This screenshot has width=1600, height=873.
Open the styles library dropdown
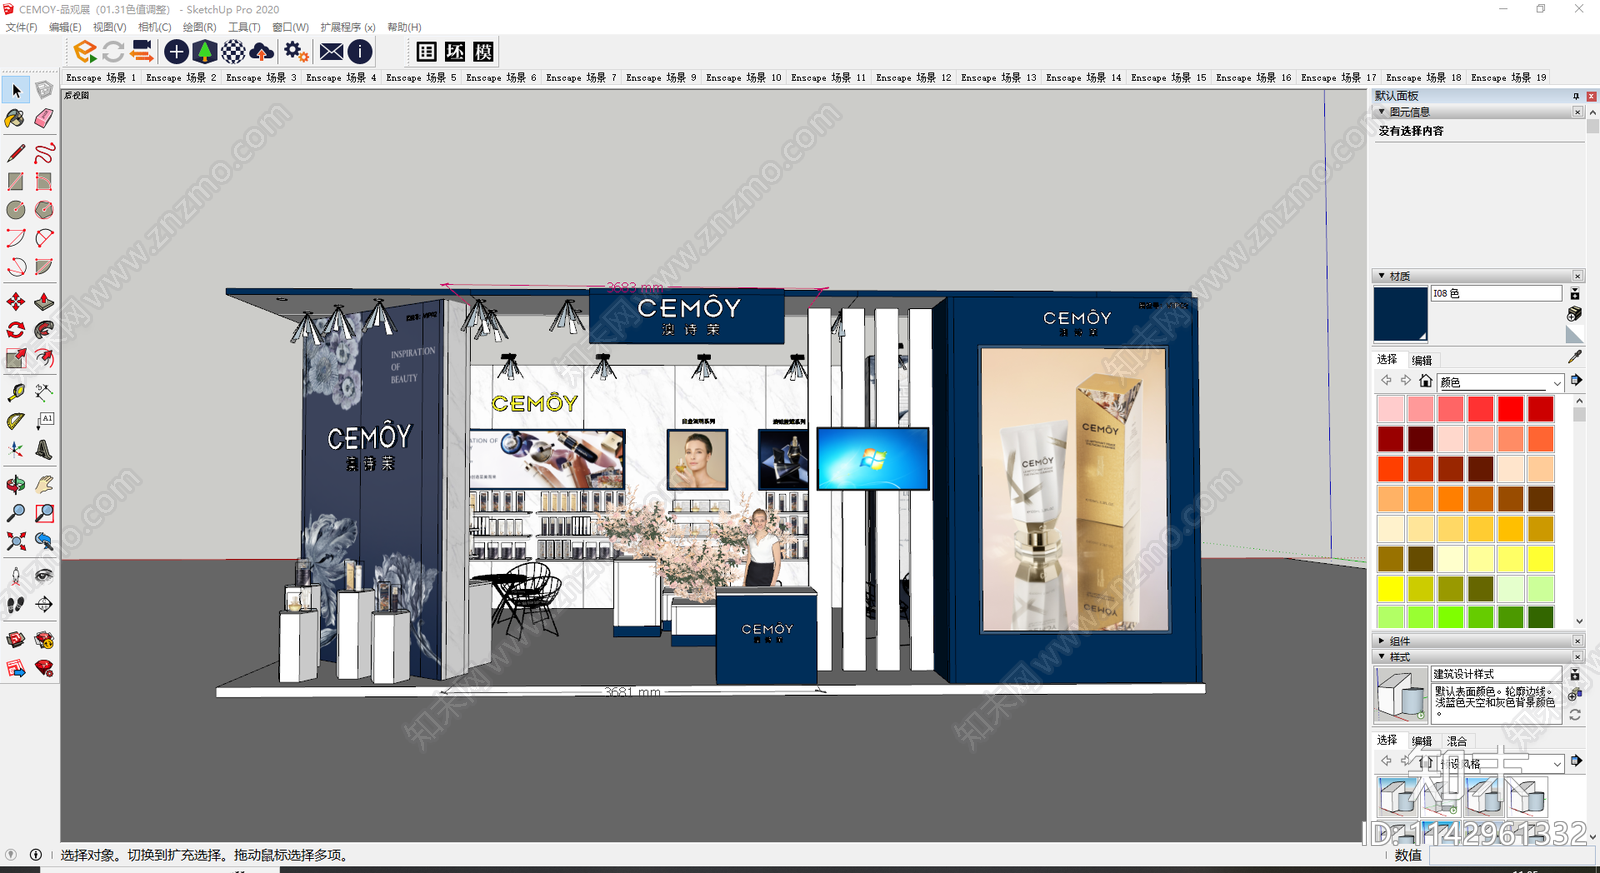coord(1500,763)
